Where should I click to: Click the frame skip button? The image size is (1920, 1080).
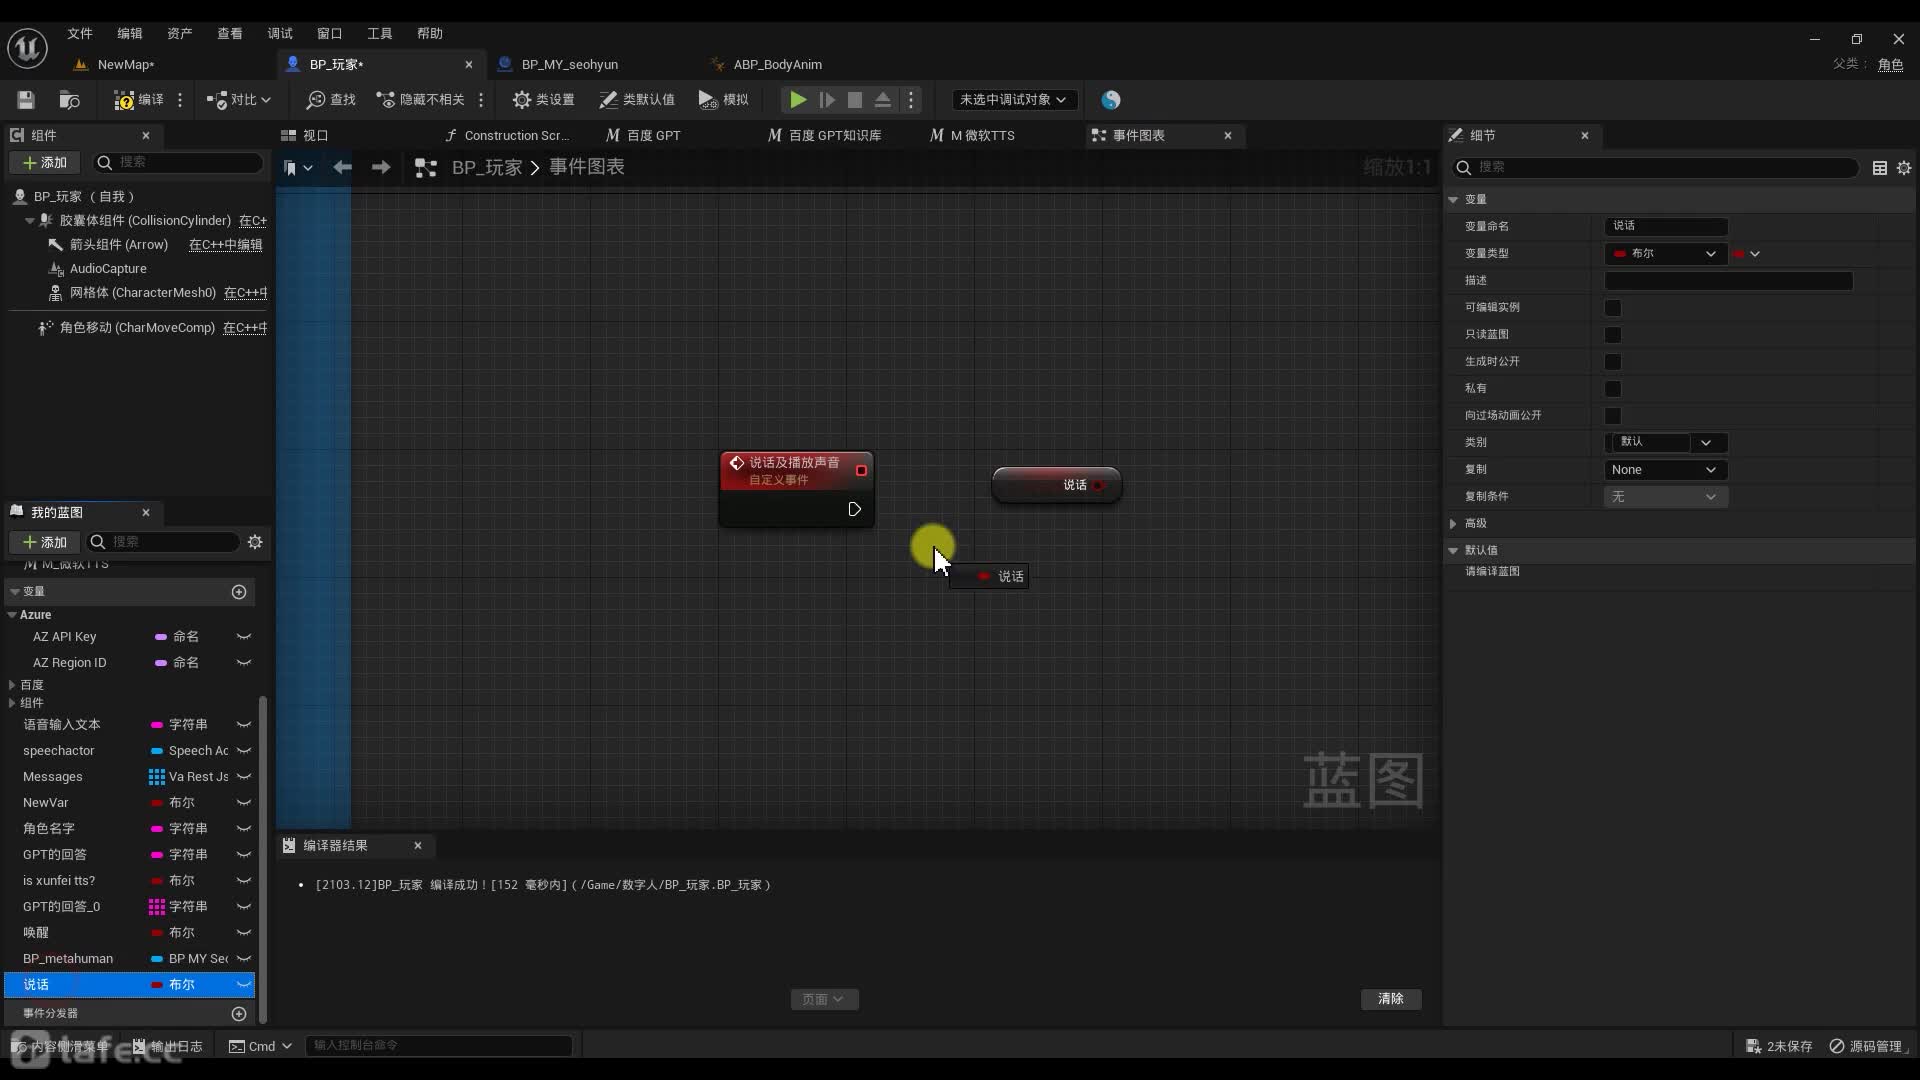click(827, 100)
